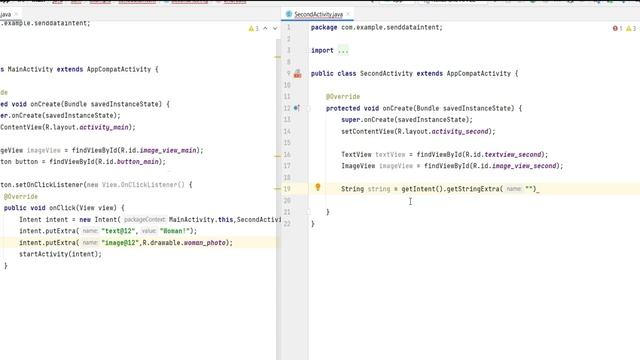Image resolution: width=640 pixels, height=360 pixels.
Task: Click "Woman!" value in putExtra call
Action: click(174, 231)
